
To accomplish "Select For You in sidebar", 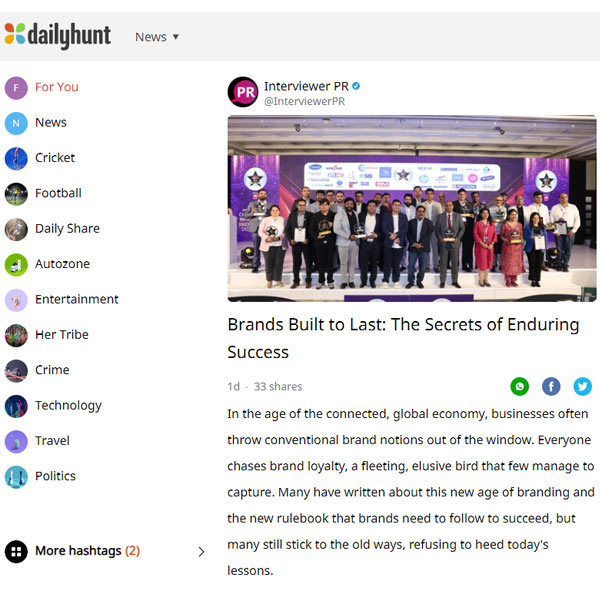I will pos(57,87).
